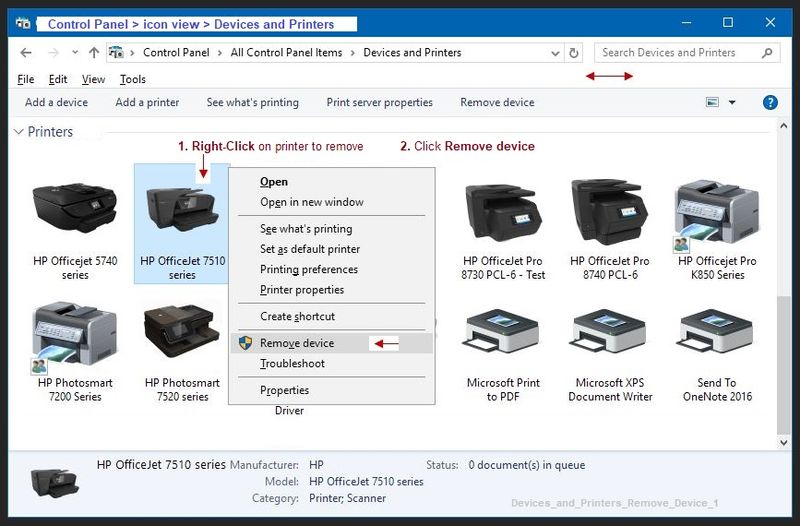This screenshot has height=526, width=800.
Task: Open the File menu
Action: coord(26,79)
